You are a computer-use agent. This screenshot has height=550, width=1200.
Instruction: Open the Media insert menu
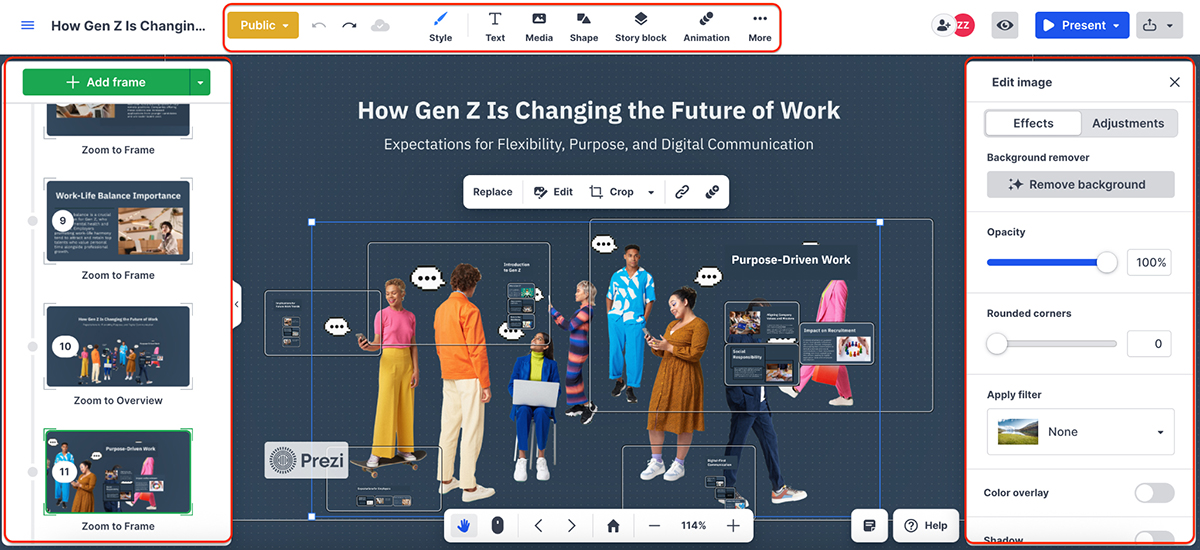(x=539, y=27)
